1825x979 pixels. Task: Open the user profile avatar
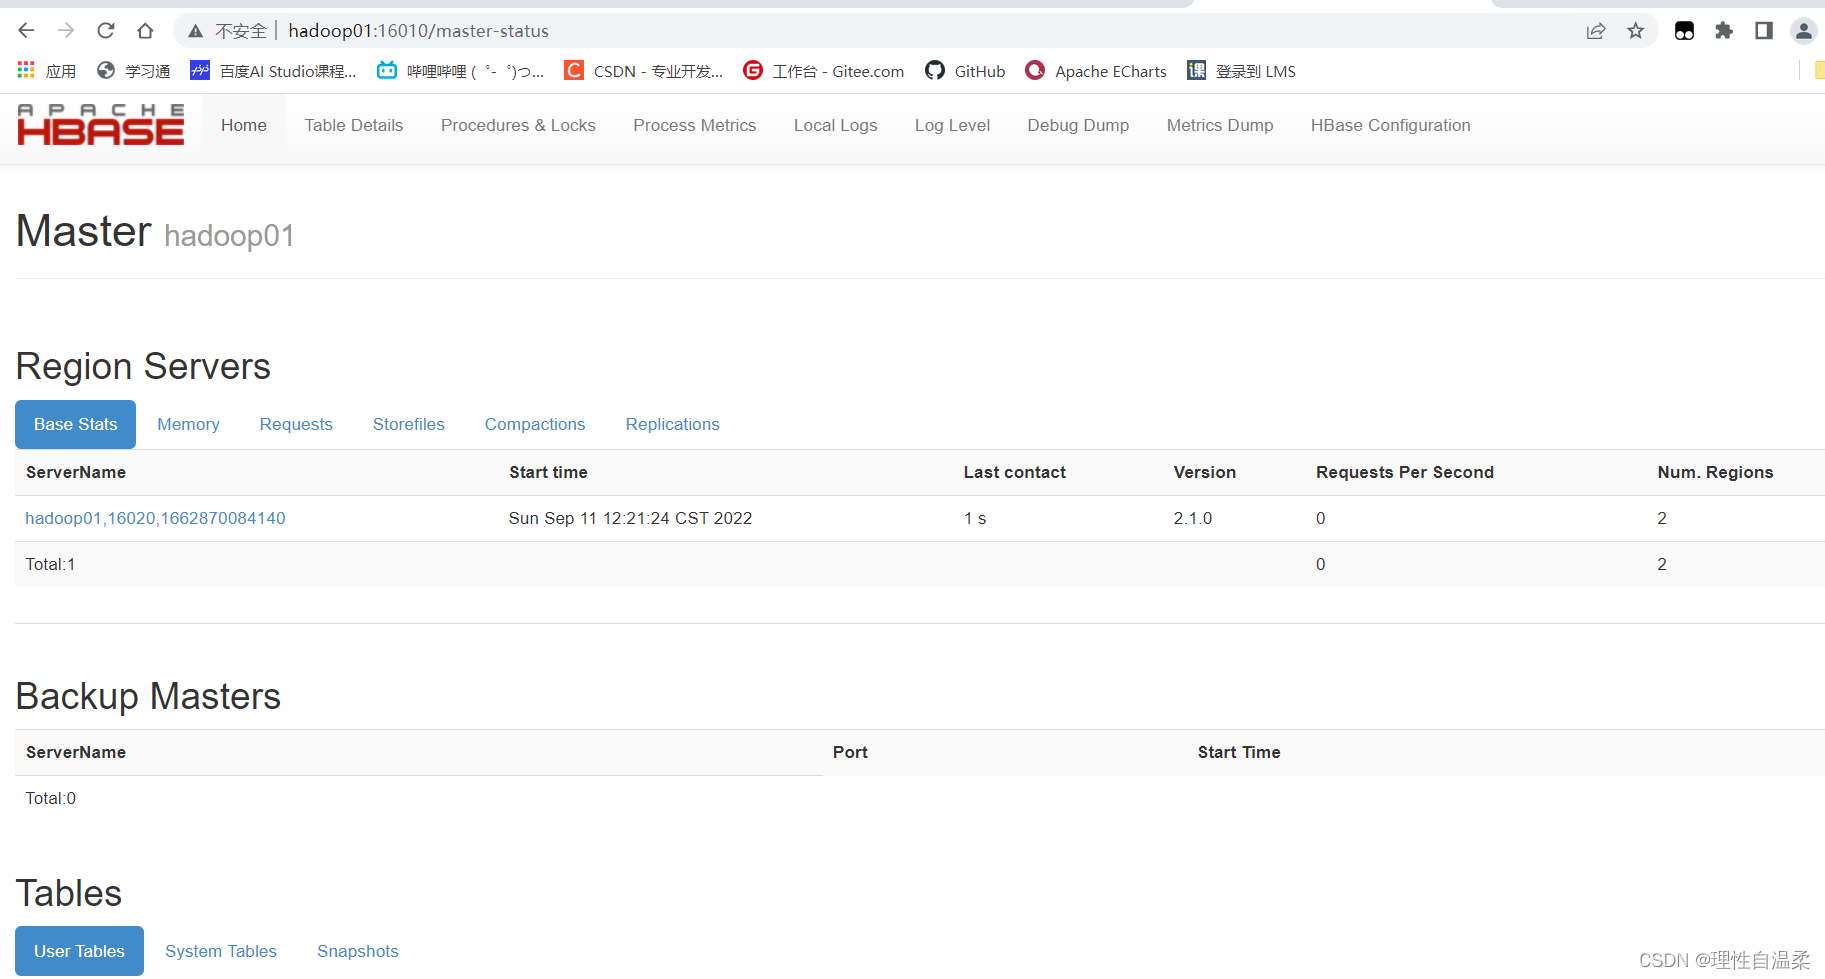click(1804, 31)
